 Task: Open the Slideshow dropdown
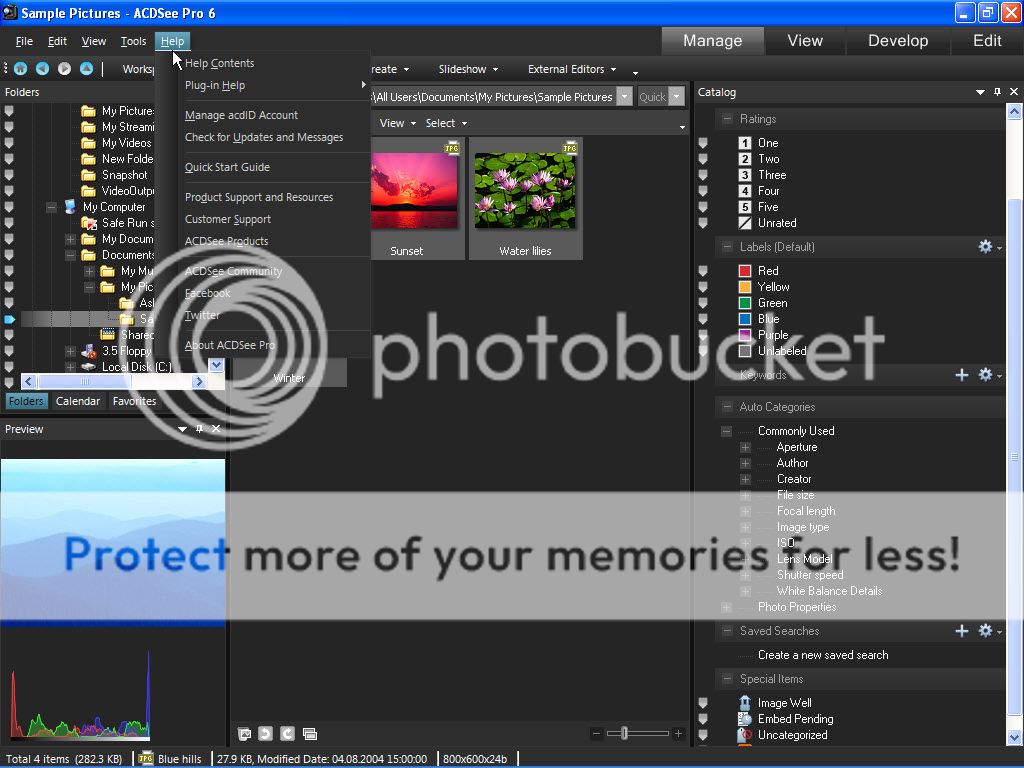pos(468,69)
